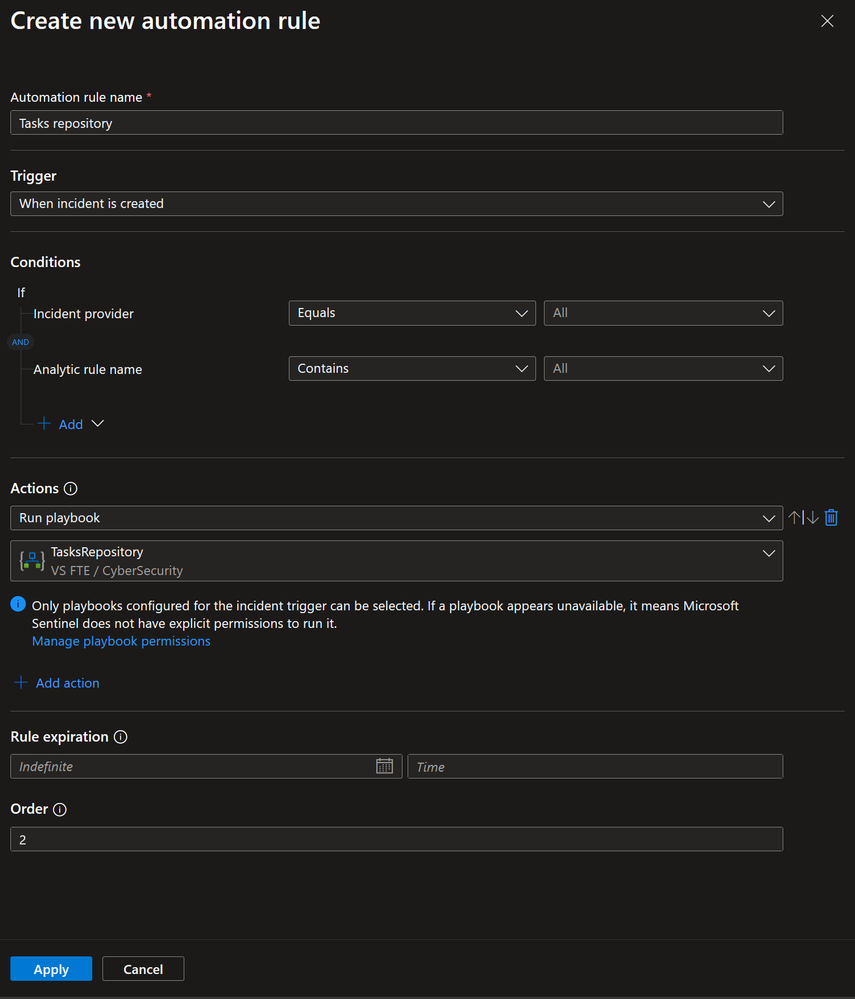Click the Automation rule name field
Screen dimensions: 855x999
tap(396, 123)
